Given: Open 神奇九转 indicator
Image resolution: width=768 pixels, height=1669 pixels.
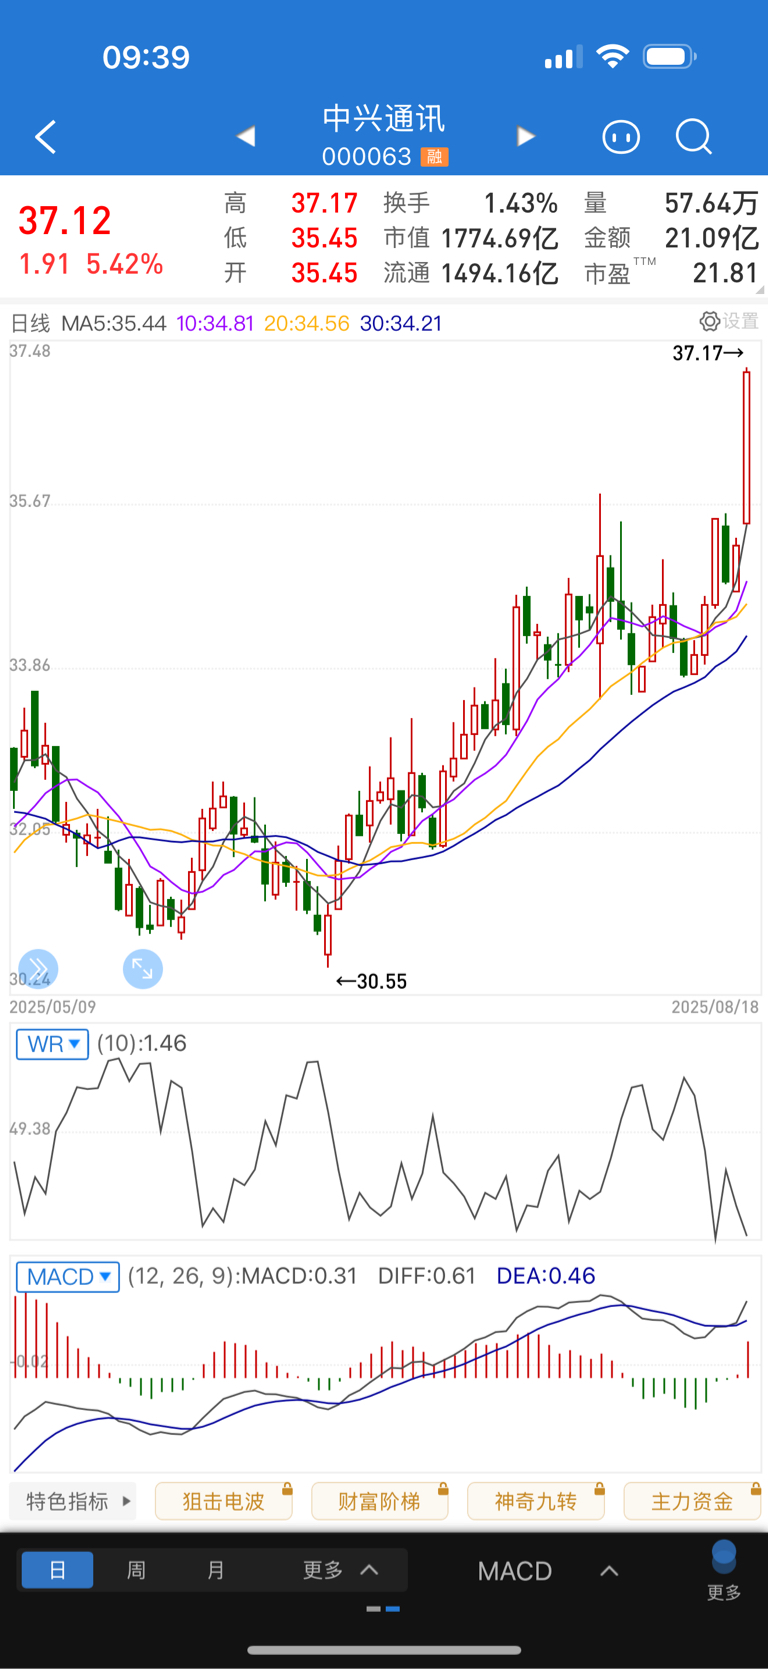Looking at the screenshot, I should pos(536,1501).
